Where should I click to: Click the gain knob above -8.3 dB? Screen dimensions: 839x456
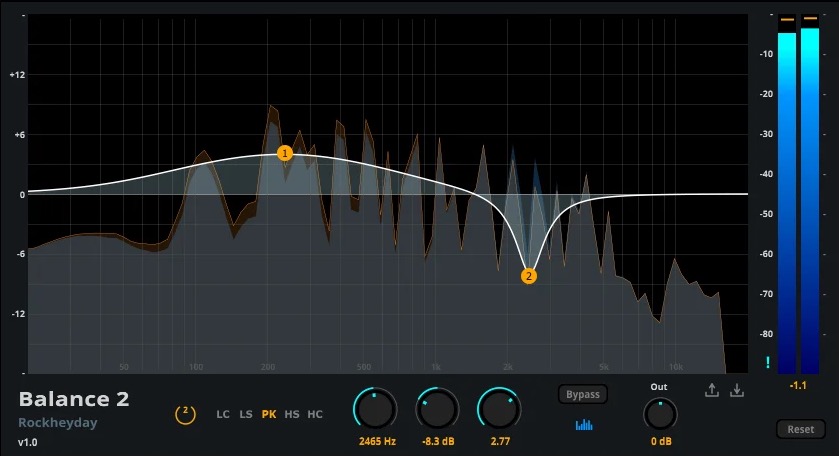pos(437,409)
